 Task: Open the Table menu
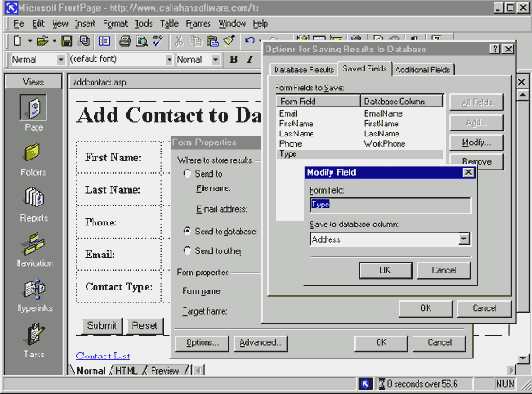(169, 24)
